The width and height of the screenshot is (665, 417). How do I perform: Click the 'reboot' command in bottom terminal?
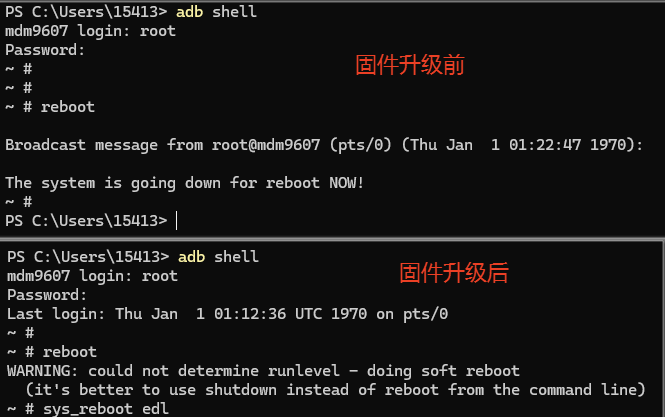pyautogui.click(x=70, y=352)
